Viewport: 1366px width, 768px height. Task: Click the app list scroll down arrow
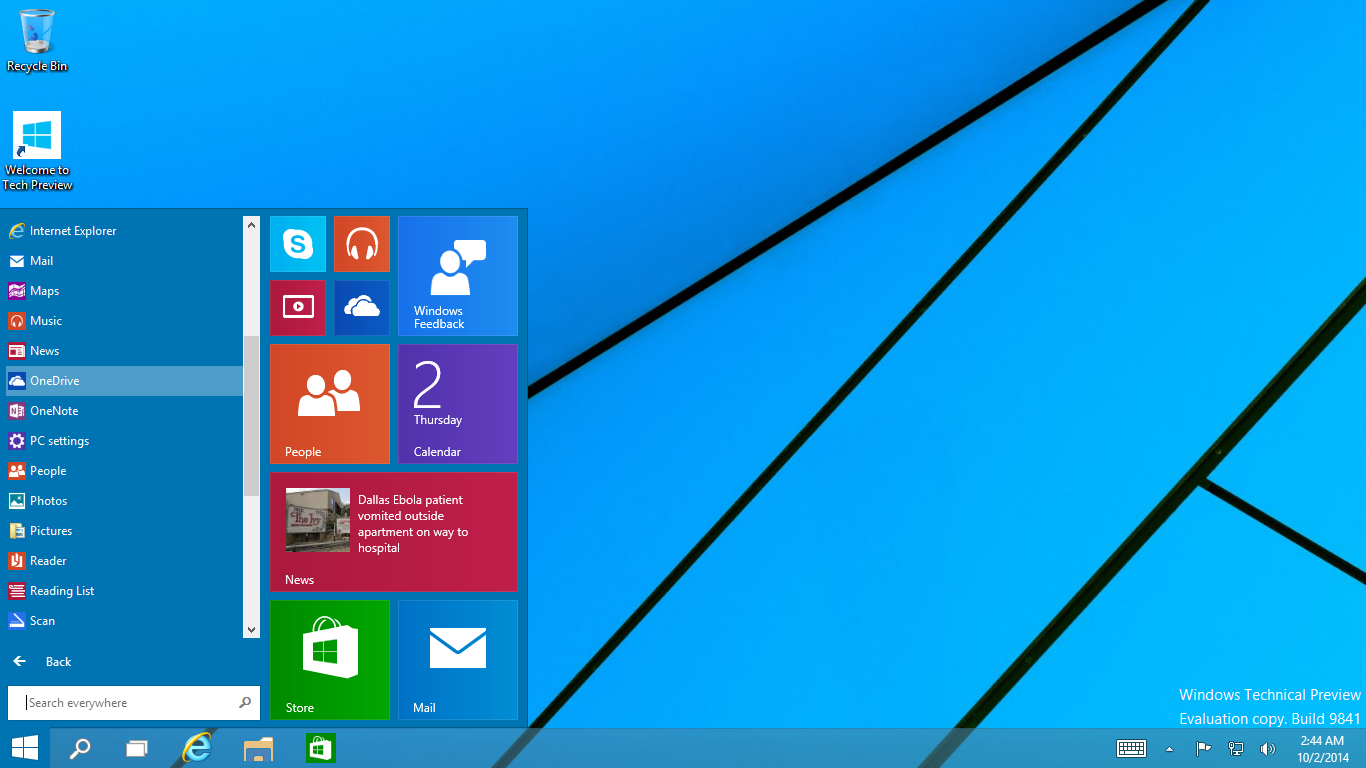(251, 629)
